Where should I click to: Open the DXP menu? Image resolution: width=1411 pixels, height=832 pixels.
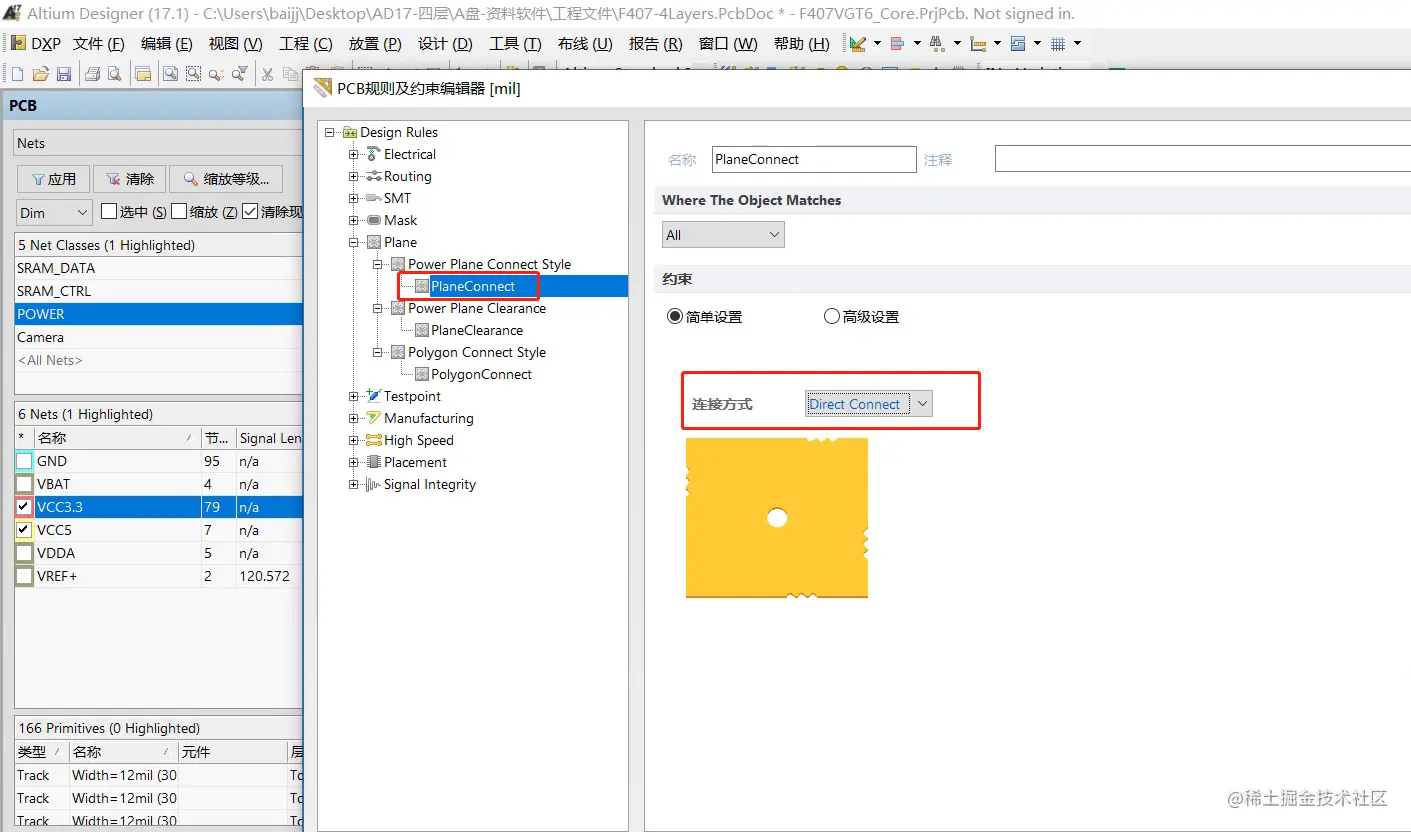coord(36,44)
